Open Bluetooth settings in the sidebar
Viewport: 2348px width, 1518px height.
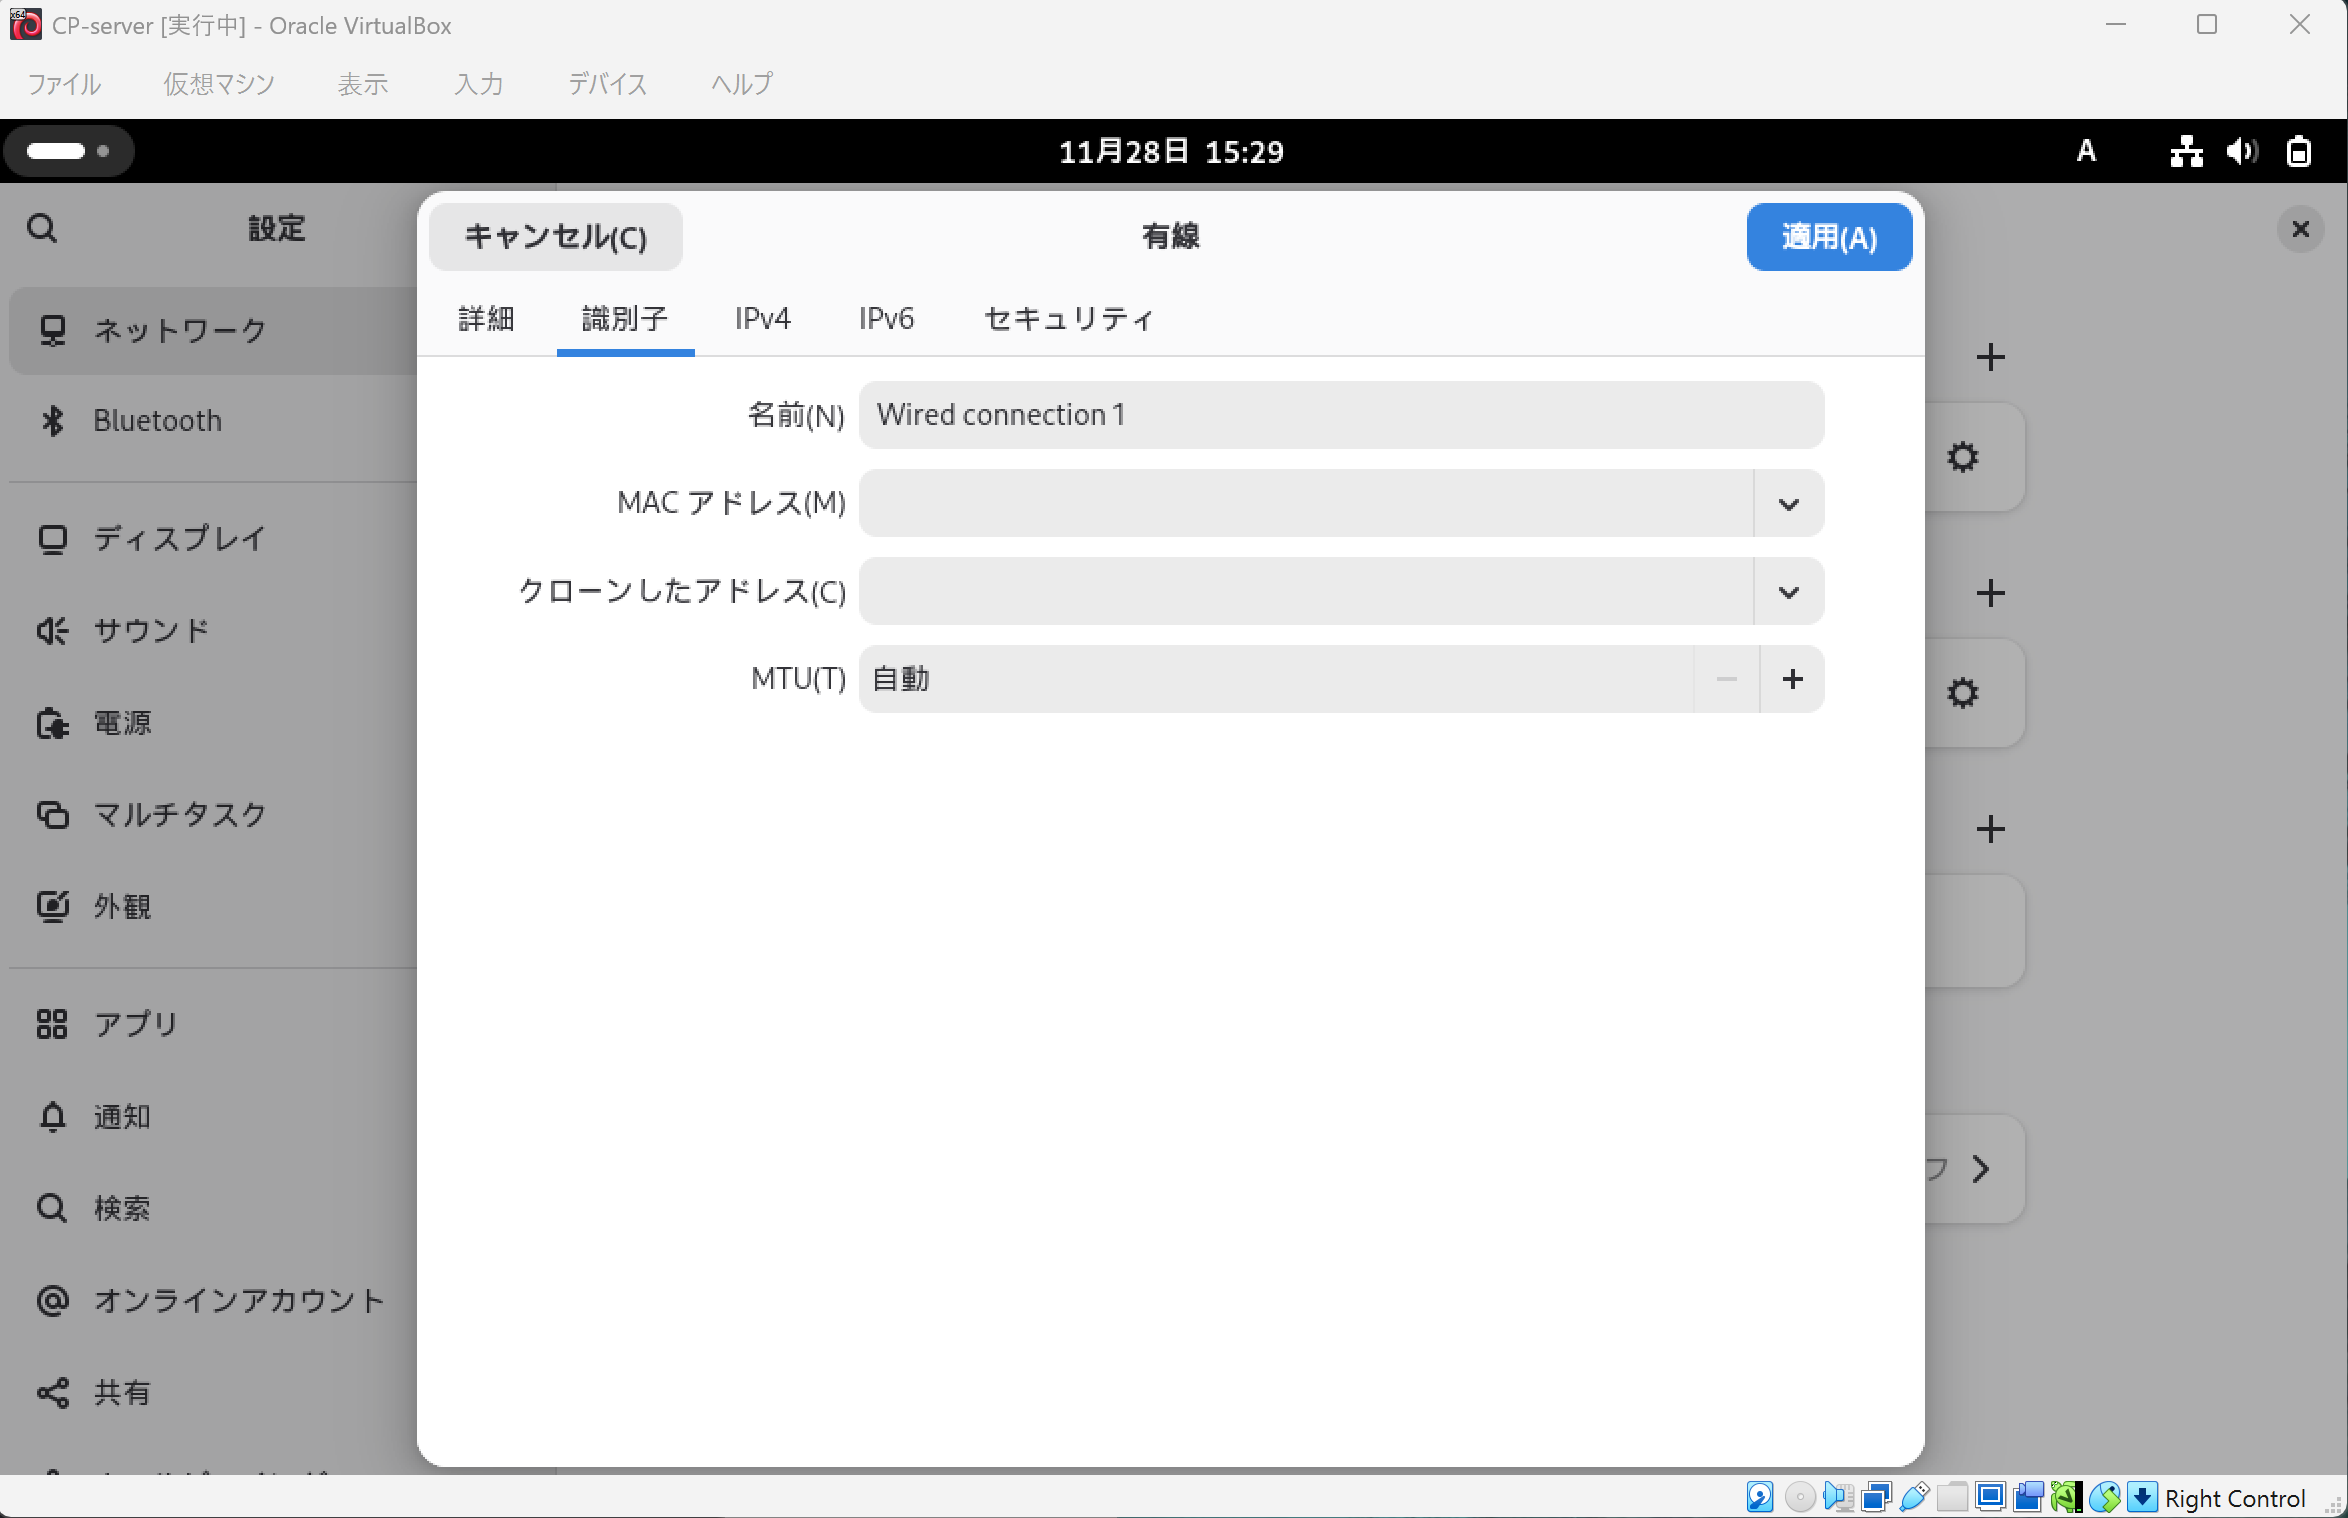[x=157, y=420]
